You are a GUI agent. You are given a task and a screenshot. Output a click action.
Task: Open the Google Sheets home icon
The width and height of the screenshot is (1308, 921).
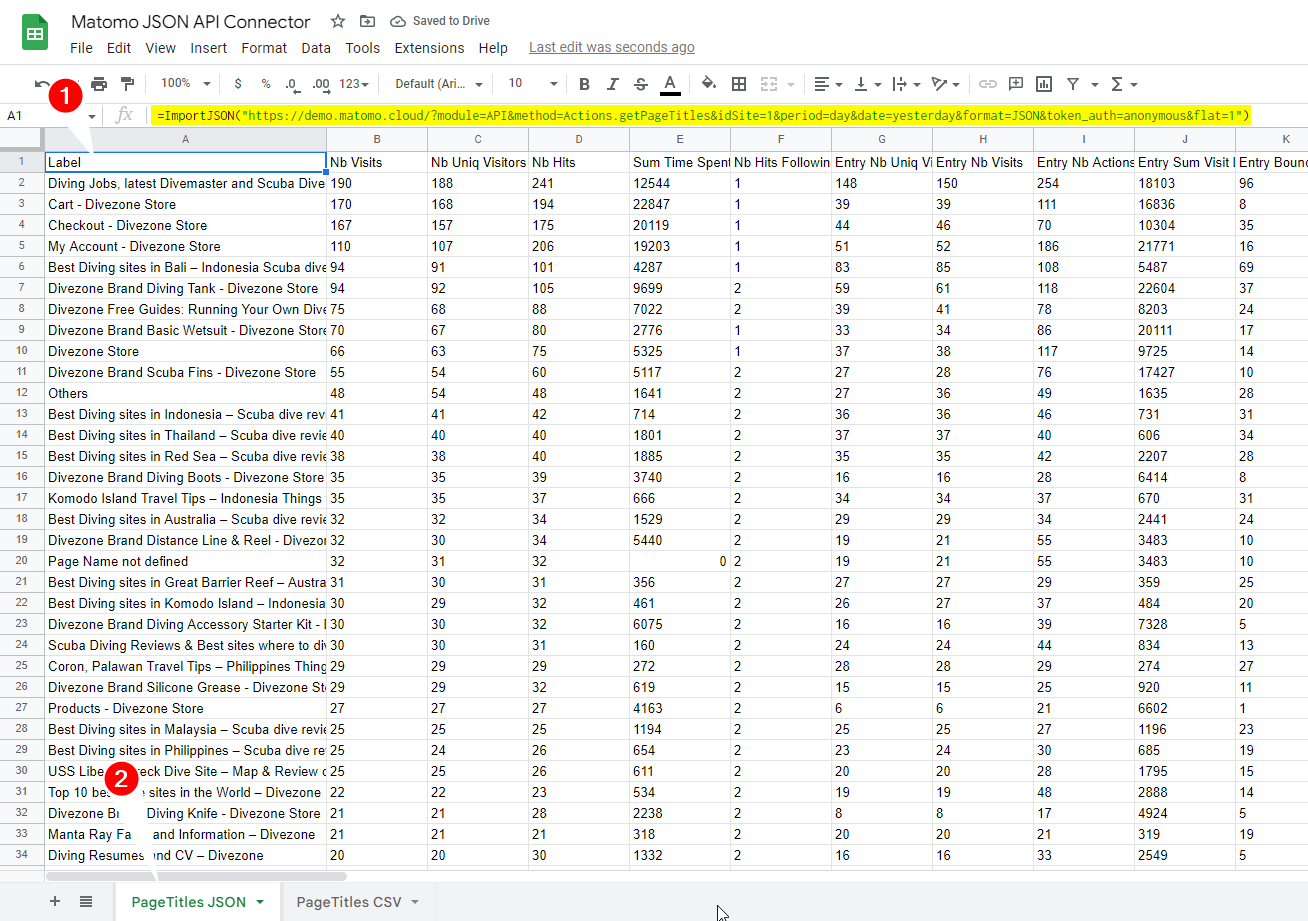36,32
